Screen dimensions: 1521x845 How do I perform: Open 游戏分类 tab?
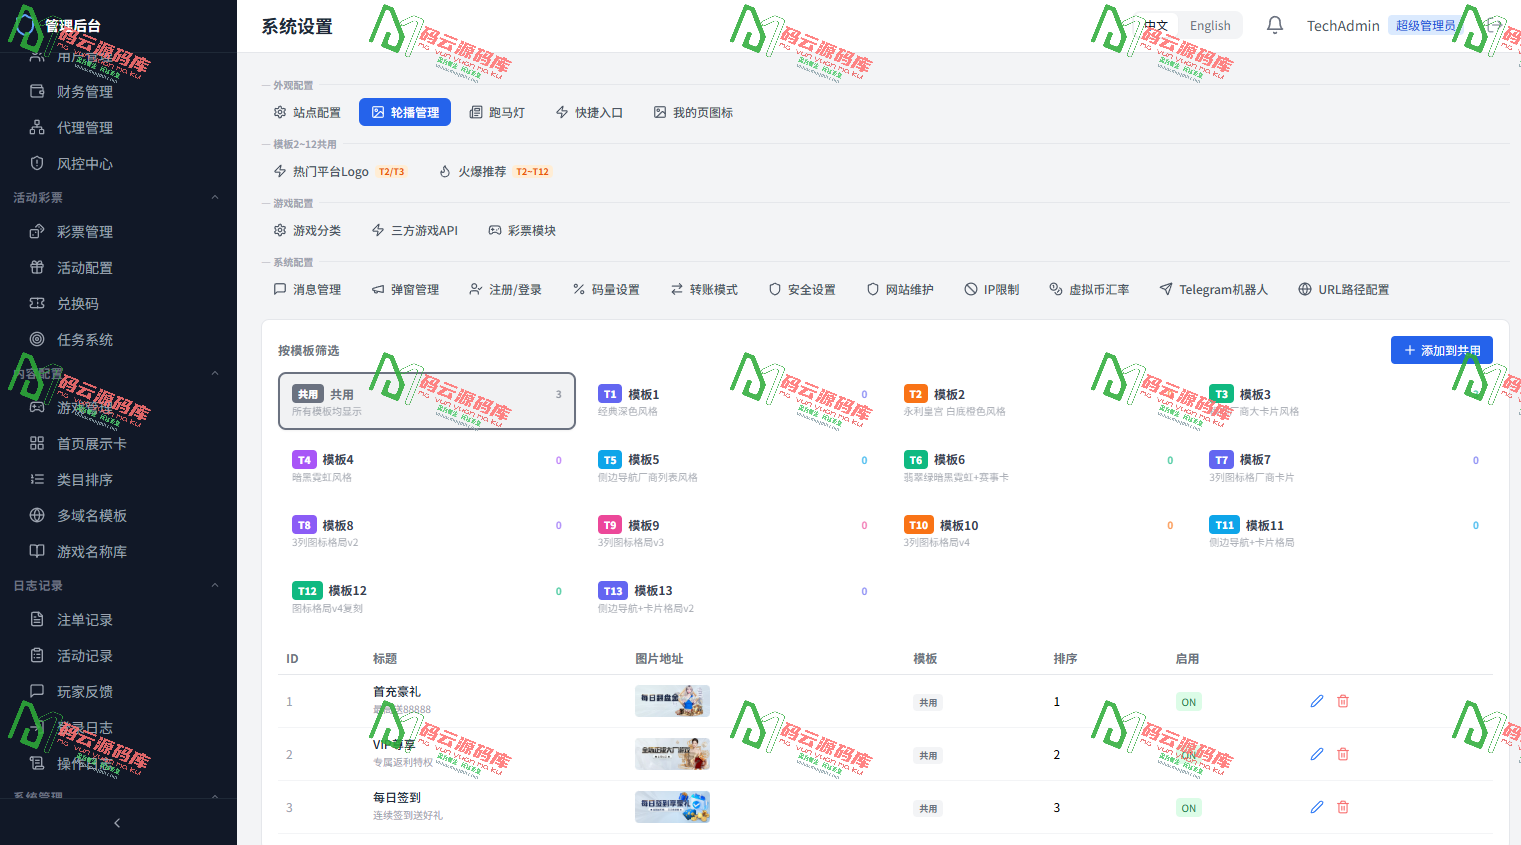click(307, 230)
